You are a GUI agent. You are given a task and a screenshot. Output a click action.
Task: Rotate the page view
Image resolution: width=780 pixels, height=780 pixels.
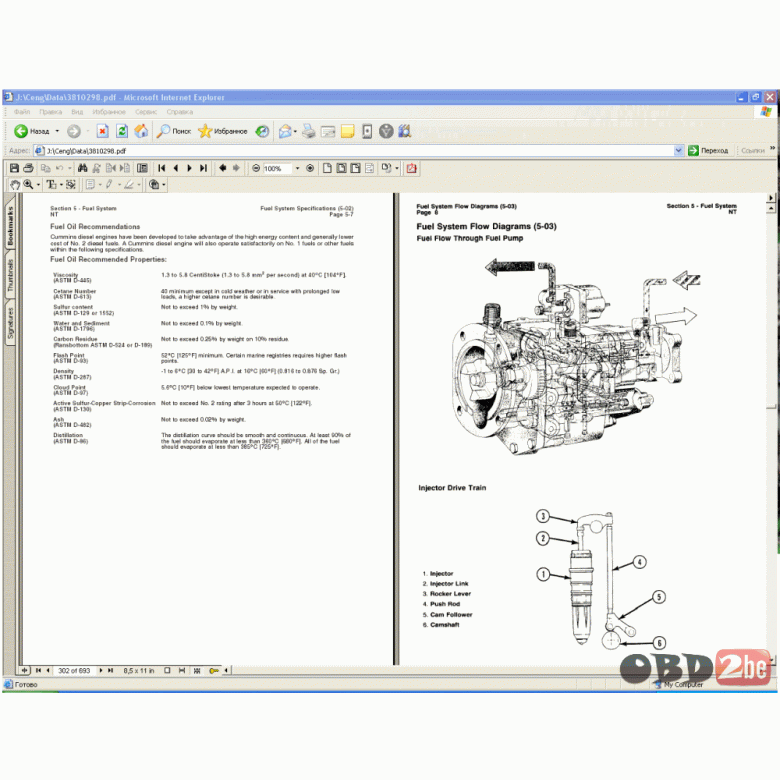coord(386,168)
